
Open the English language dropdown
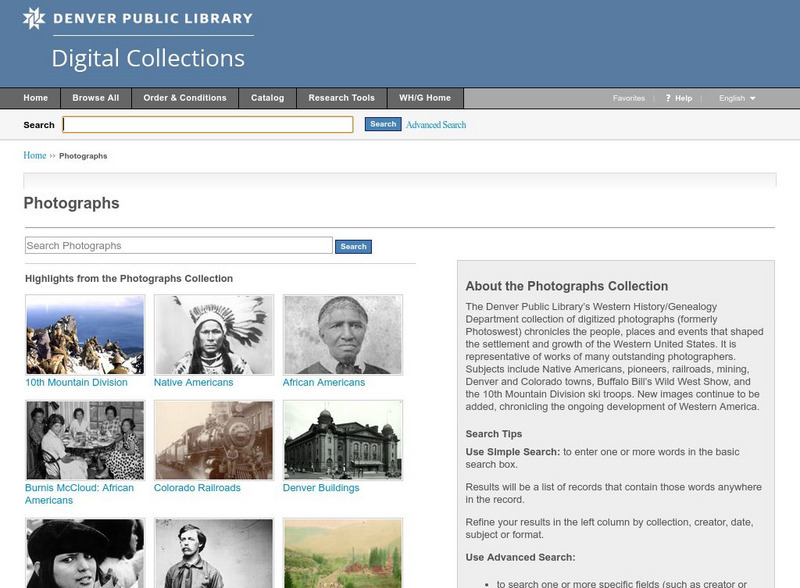pyautogui.click(x=737, y=98)
